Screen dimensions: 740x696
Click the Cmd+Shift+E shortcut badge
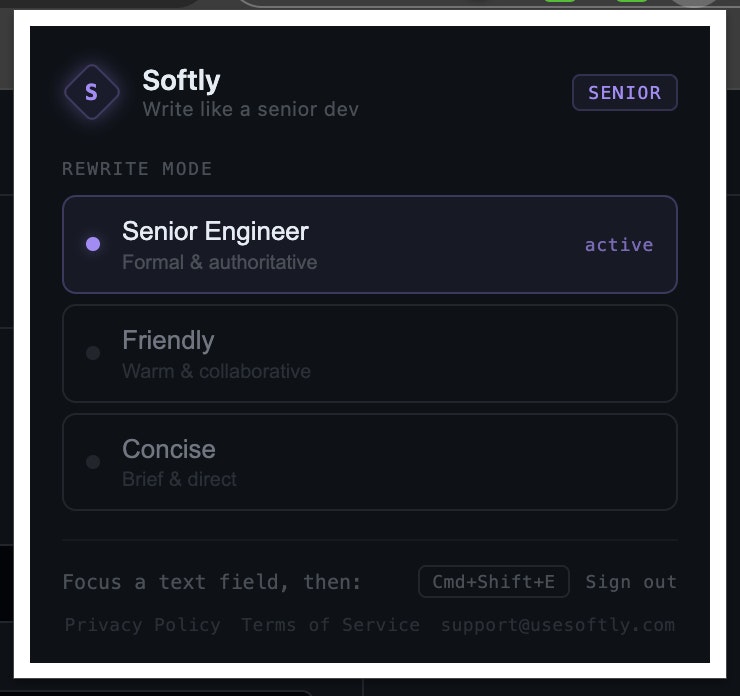494,581
